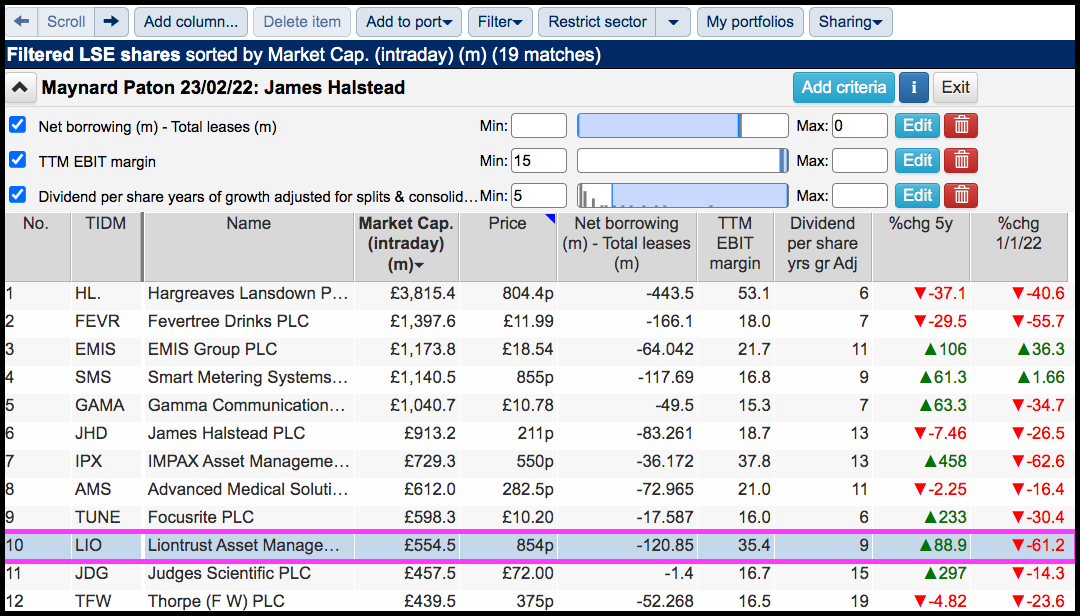Edit the Net borrowing criterion

click(917, 126)
